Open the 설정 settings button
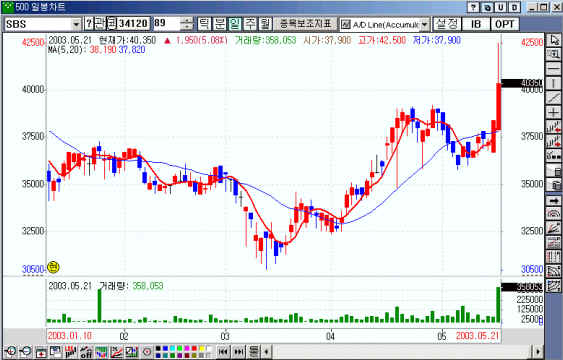563x360 pixels. click(x=447, y=24)
